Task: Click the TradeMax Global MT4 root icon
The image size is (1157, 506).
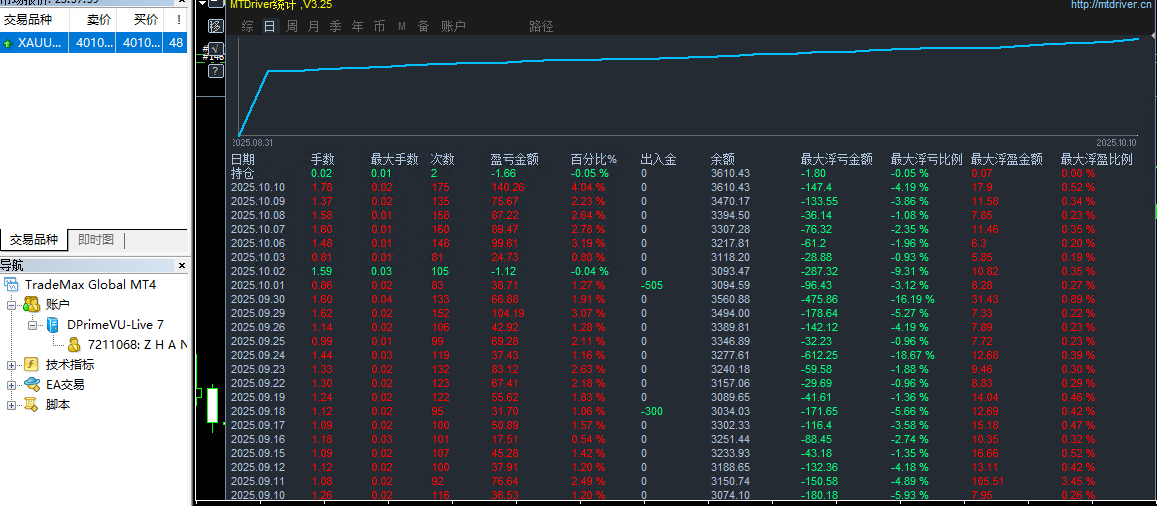Action: point(11,285)
